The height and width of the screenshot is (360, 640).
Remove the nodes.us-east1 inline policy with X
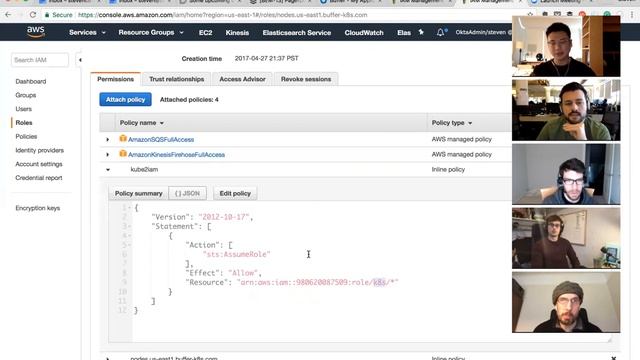click(613, 358)
